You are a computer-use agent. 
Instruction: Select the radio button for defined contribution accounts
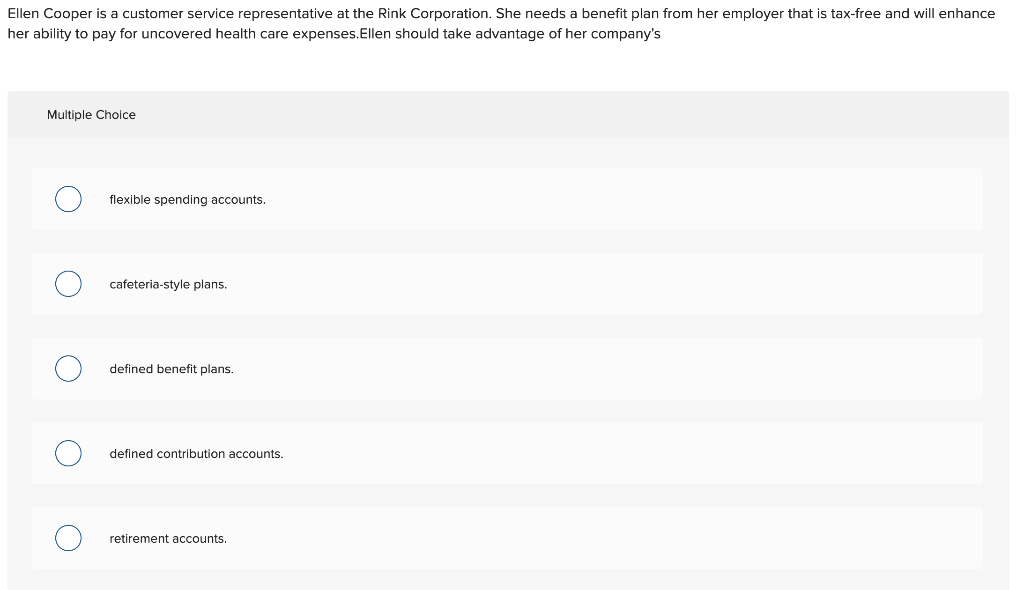pyautogui.click(x=68, y=453)
